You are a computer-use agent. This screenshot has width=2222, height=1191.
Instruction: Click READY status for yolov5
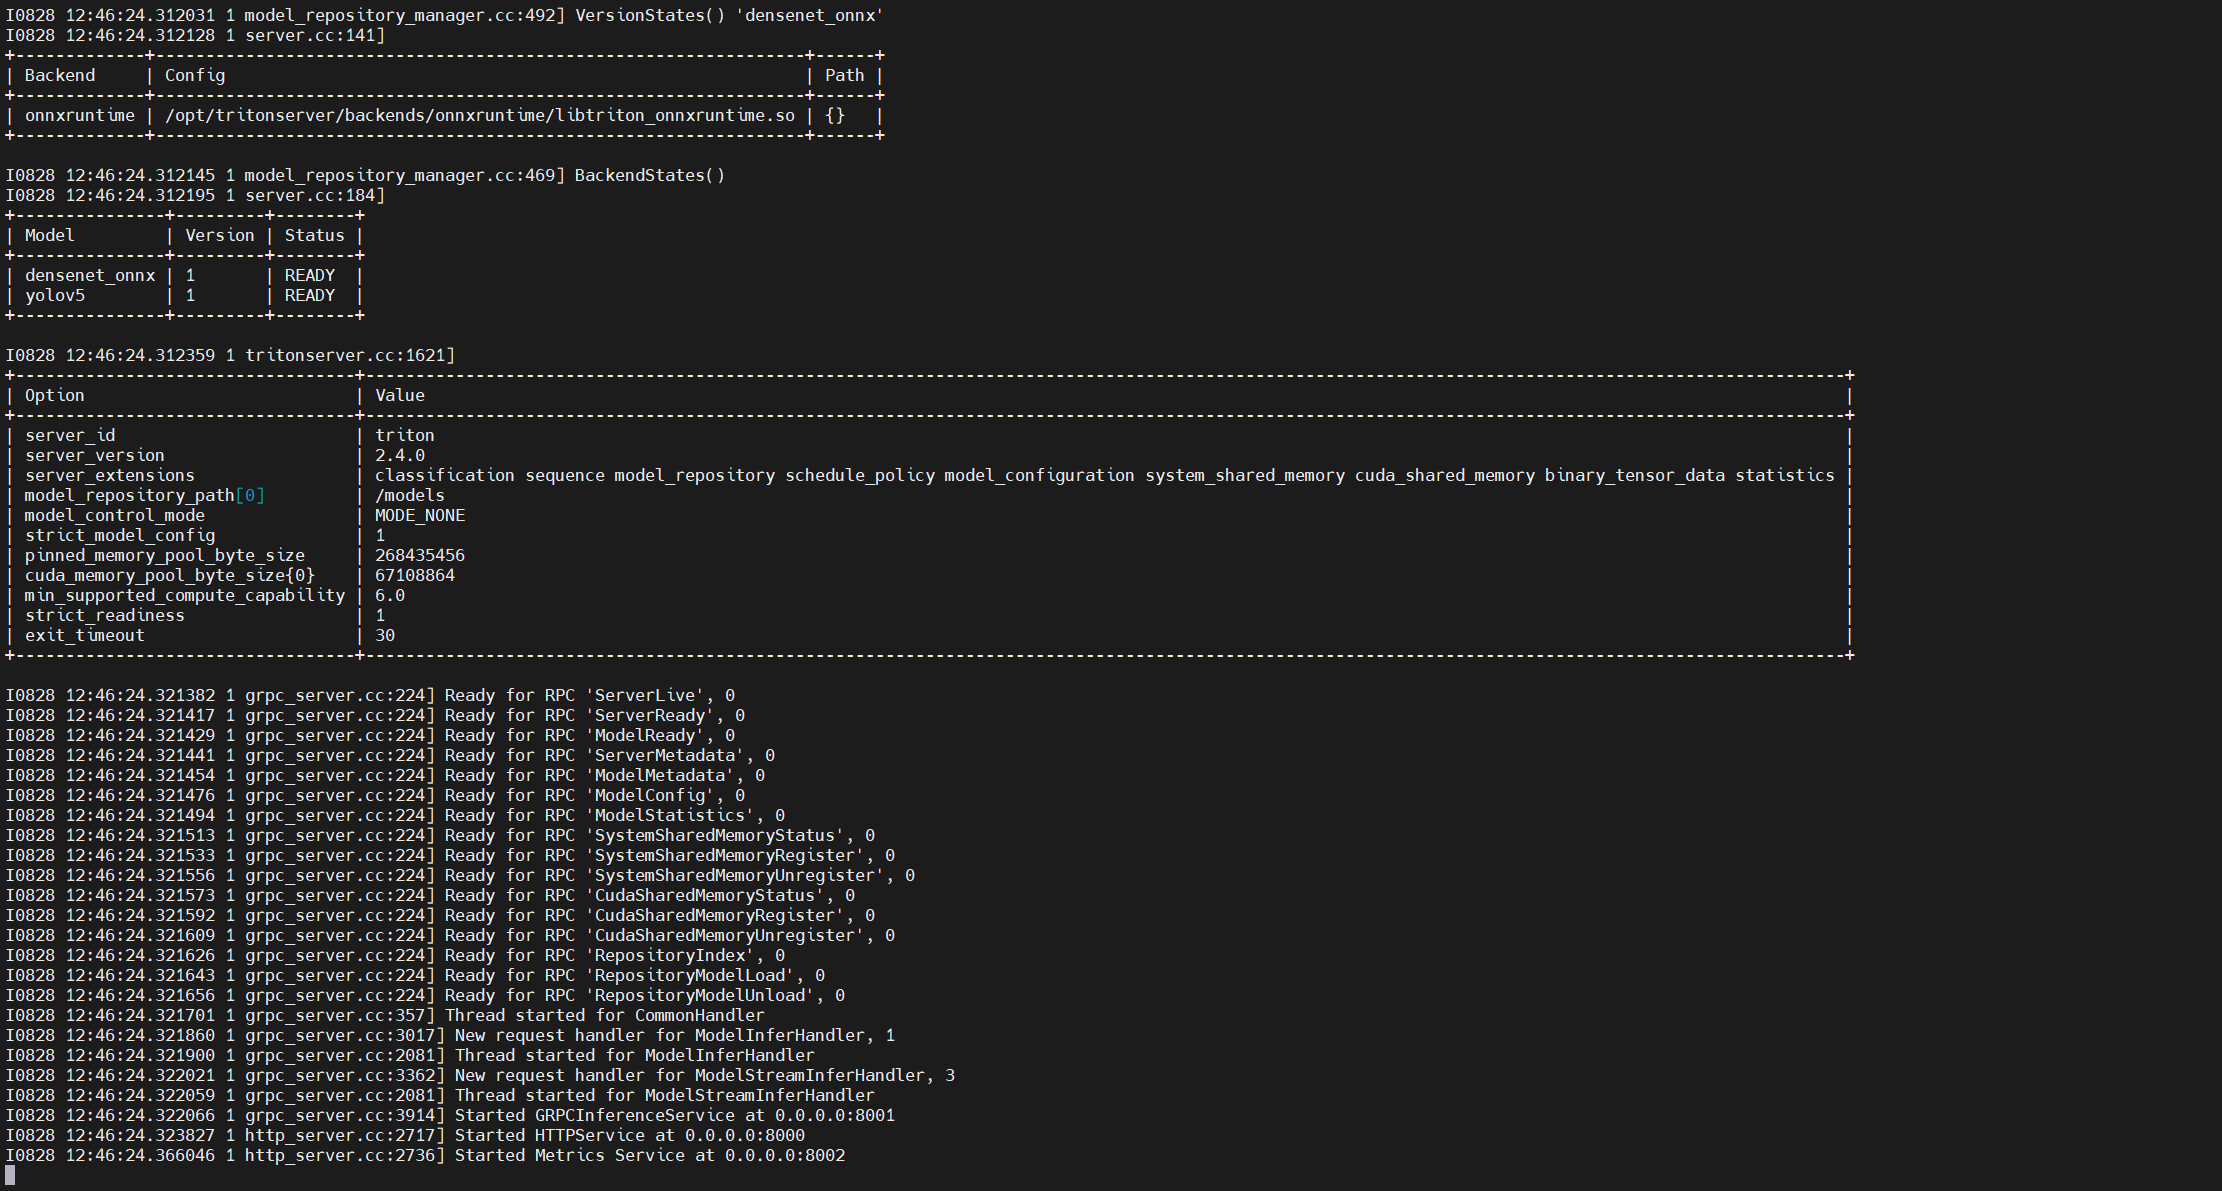tap(310, 296)
